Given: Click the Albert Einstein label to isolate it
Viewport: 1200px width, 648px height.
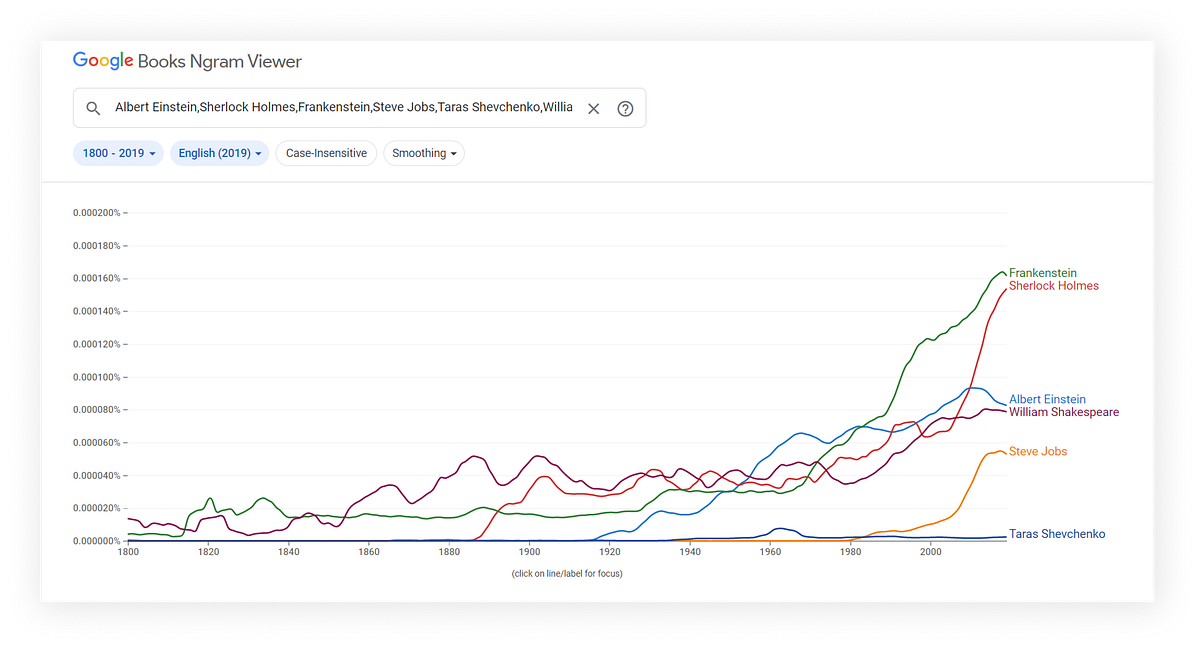Looking at the screenshot, I should pos(1047,399).
